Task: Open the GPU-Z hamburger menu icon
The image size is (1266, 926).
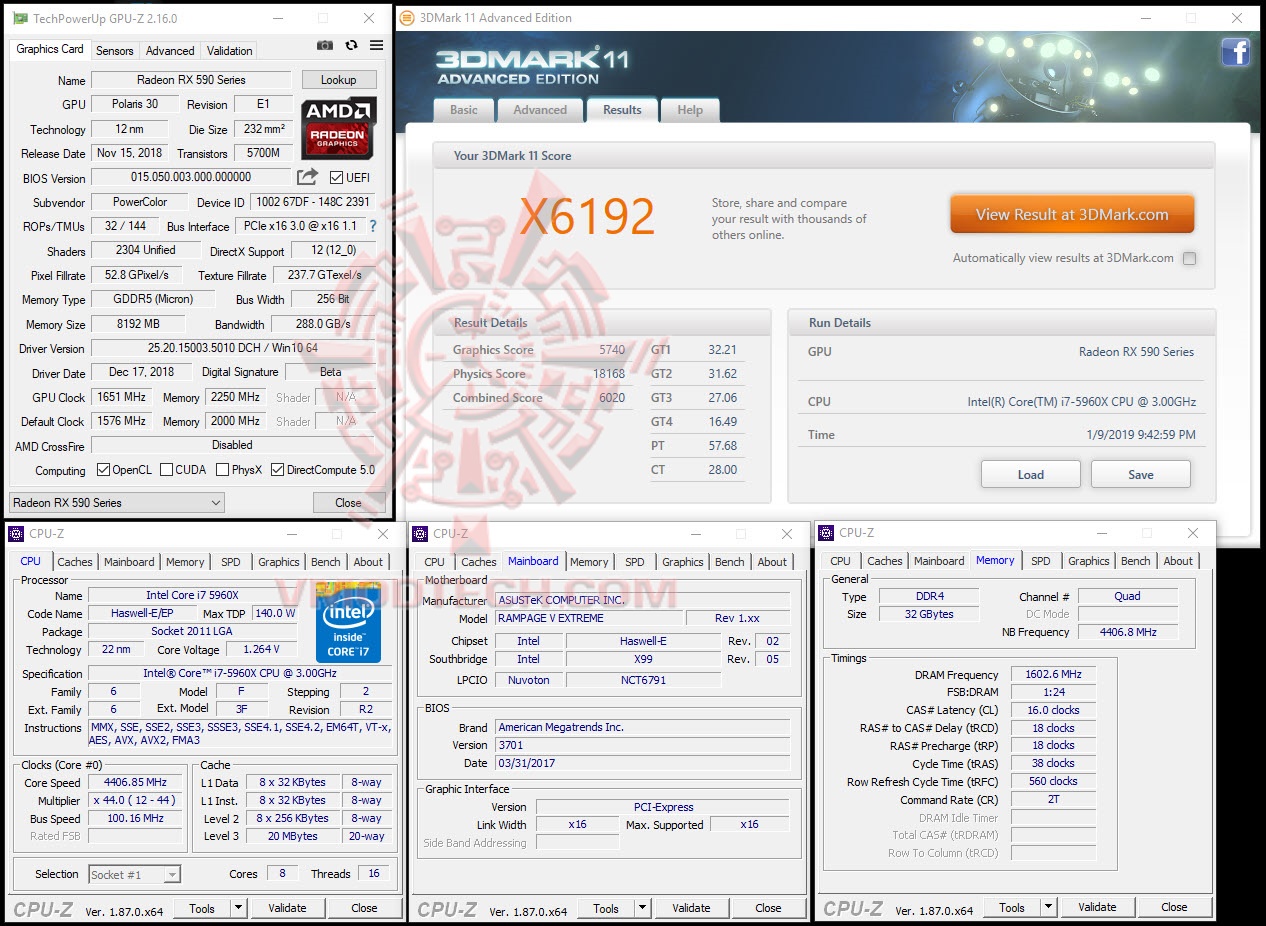Action: (376, 45)
